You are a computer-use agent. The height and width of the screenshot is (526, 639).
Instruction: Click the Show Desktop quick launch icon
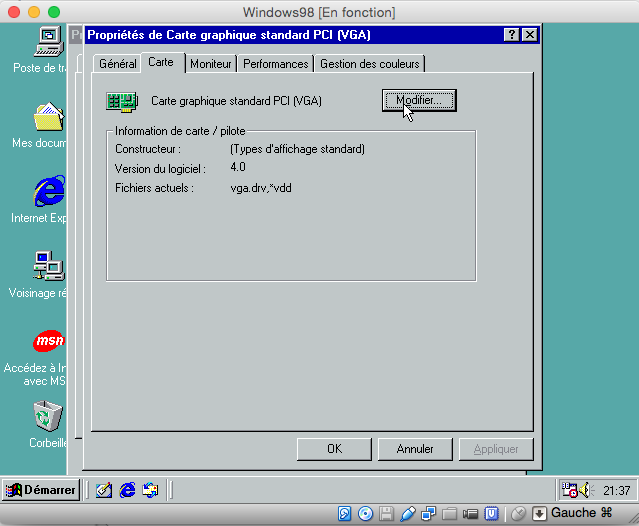coord(104,490)
